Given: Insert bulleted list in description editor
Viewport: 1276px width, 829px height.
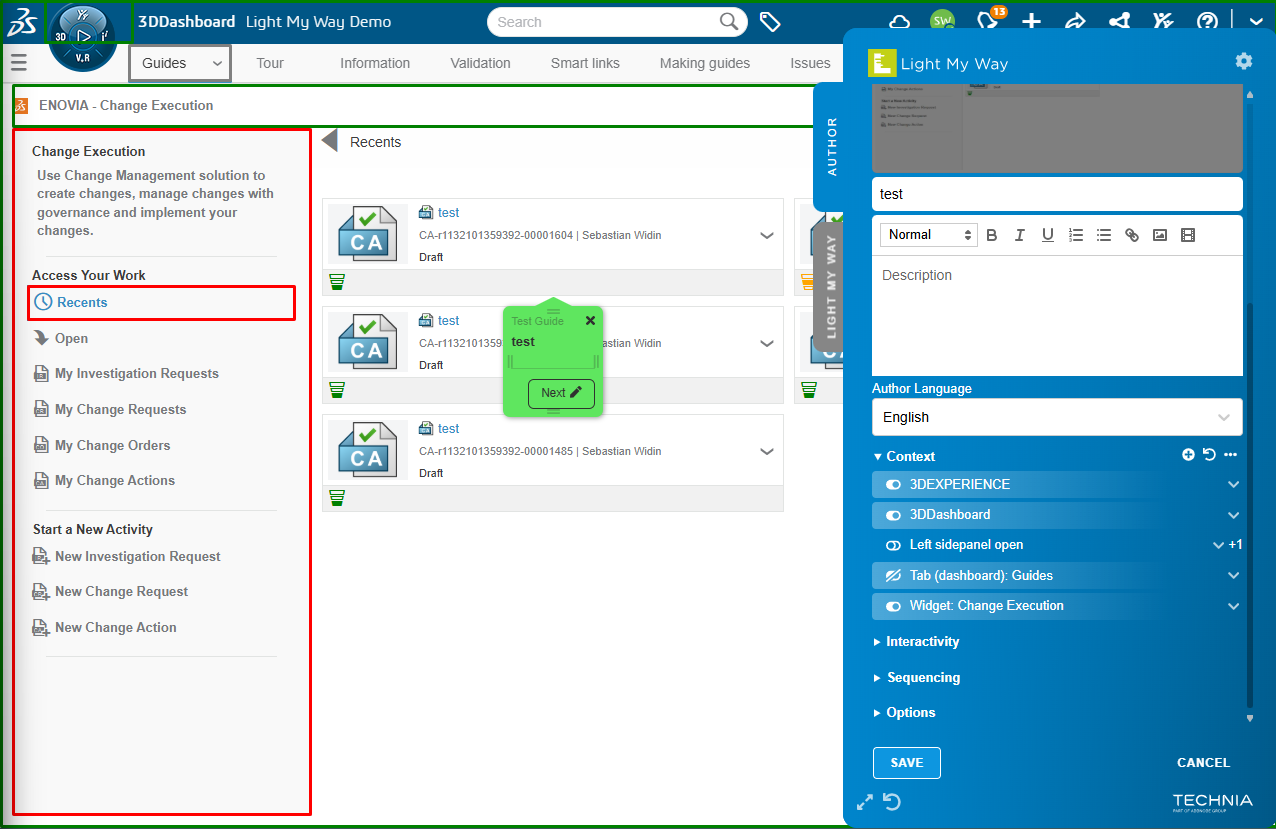Looking at the screenshot, I should [x=1104, y=235].
